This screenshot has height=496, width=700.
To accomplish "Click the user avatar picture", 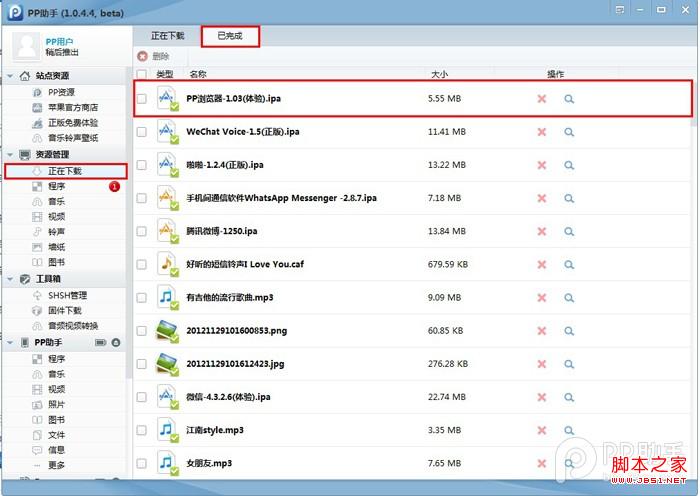I will tap(26, 46).
